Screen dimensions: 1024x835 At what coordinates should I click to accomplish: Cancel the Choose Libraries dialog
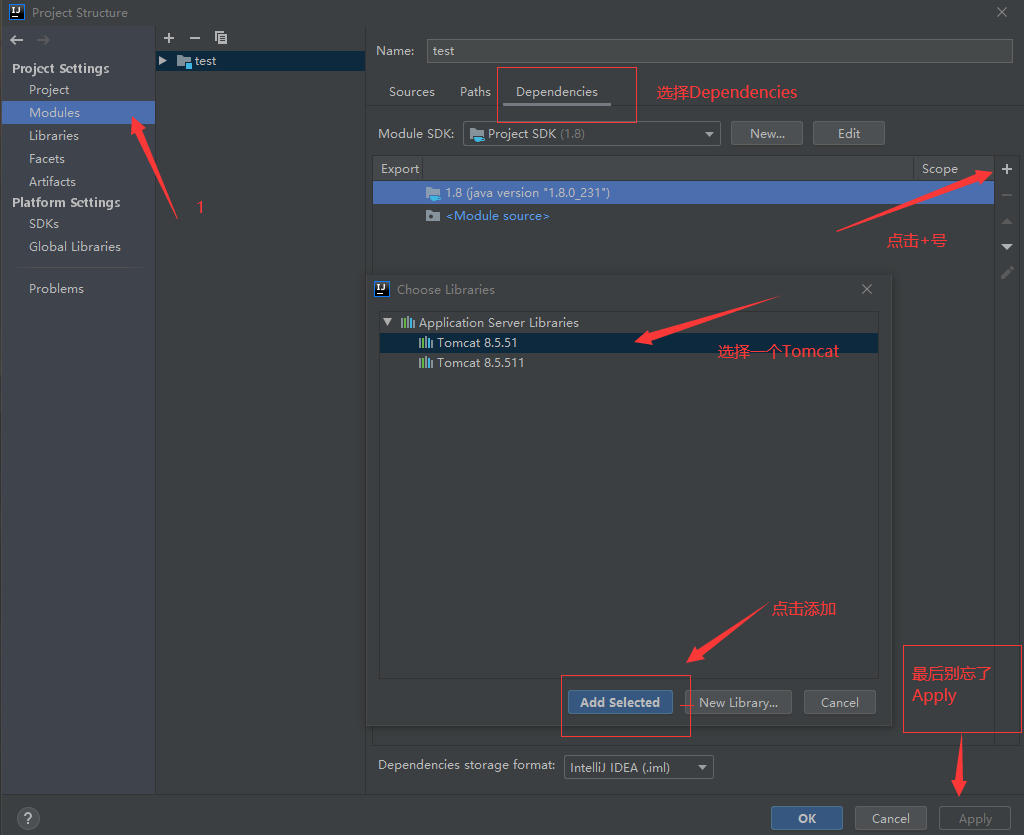pyautogui.click(x=839, y=702)
